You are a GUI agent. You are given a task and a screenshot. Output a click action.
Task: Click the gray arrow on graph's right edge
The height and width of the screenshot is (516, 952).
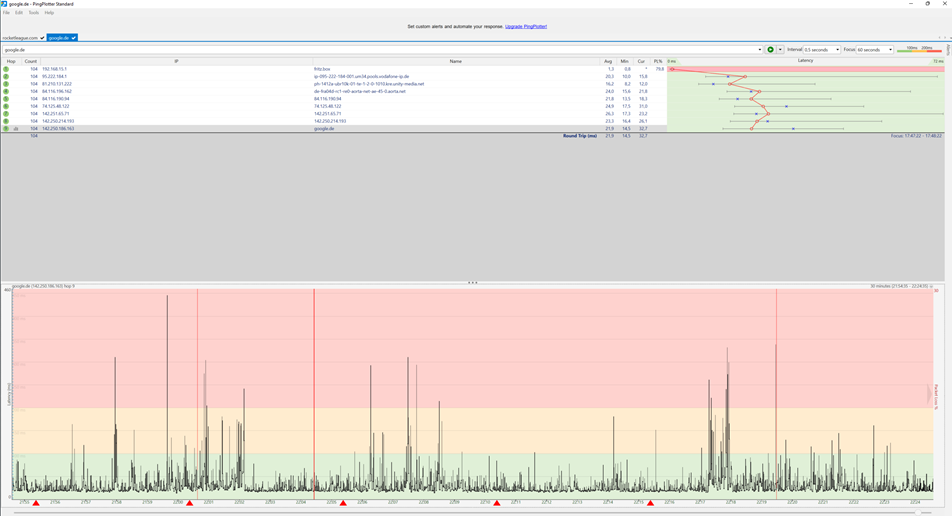(929, 395)
